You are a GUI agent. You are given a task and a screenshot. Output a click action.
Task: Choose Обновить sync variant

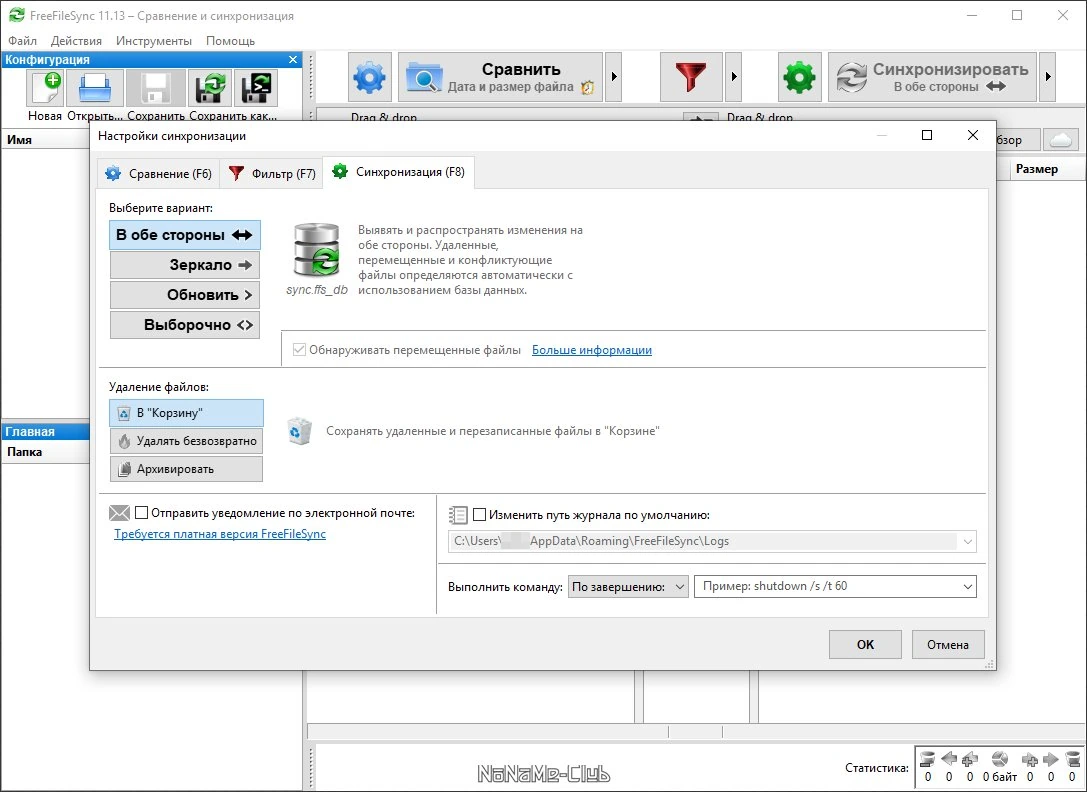click(184, 295)
